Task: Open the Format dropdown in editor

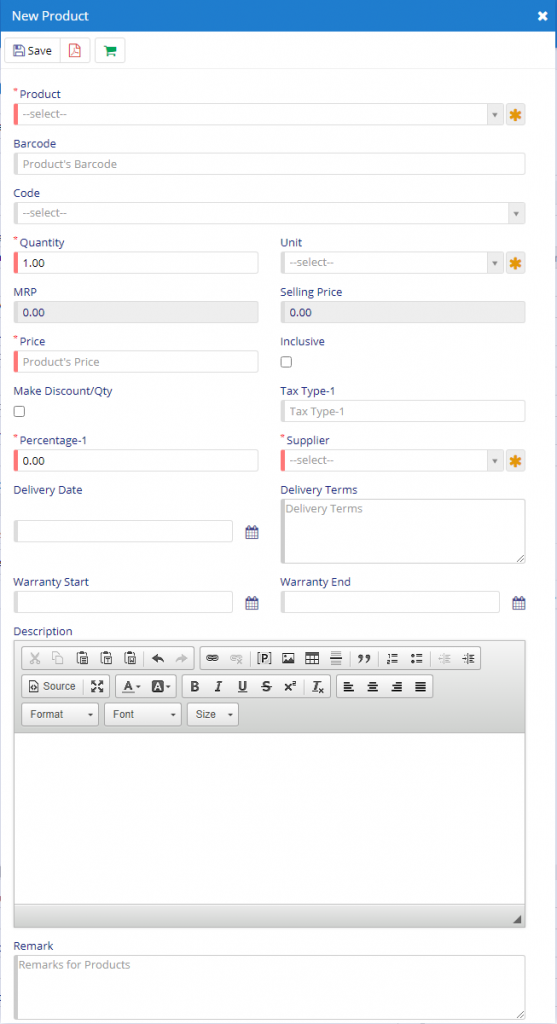Action: click(60, 714)
